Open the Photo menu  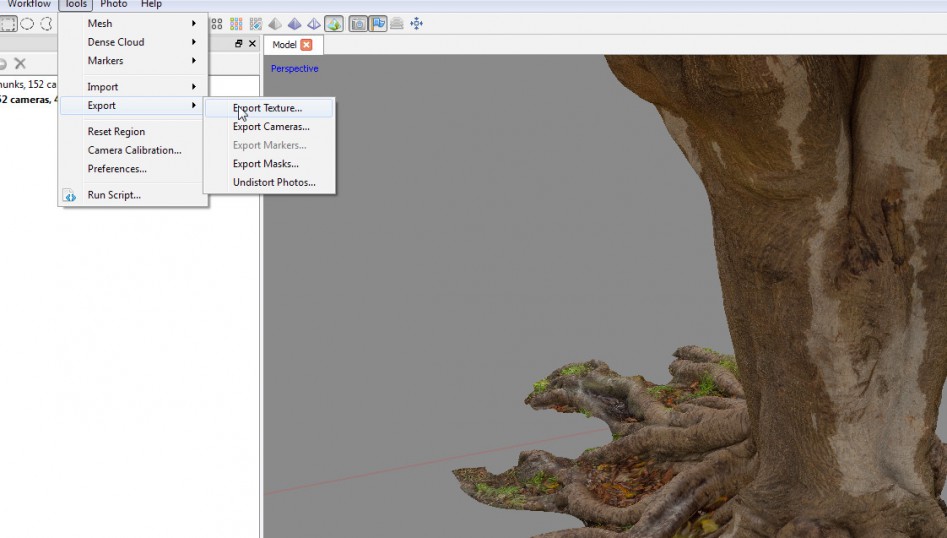[x=114, y=4]
